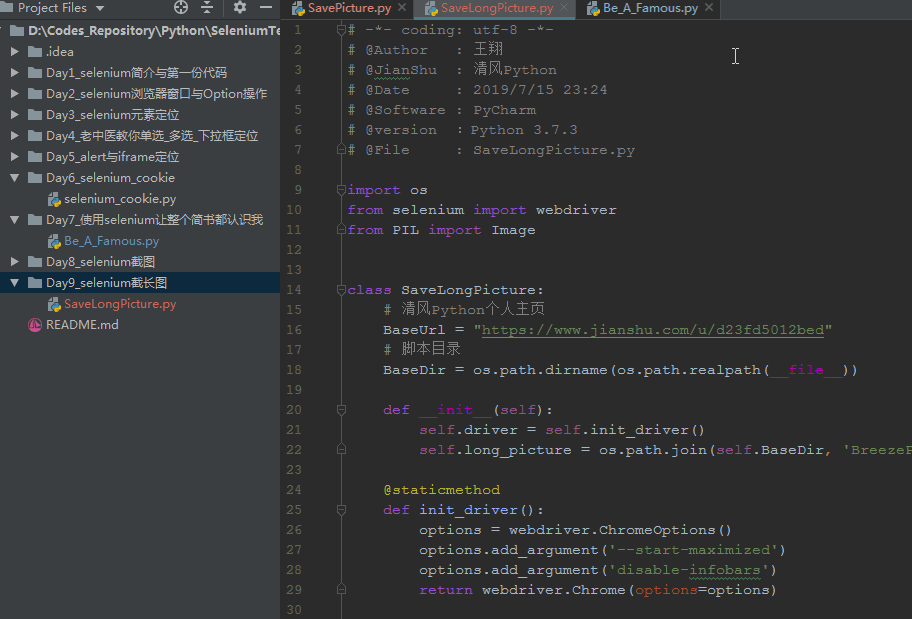The height and width of the screenshot is (619, 912).
Task: Expand the Day4 folder arrow
Action: [x=15, y=136]
